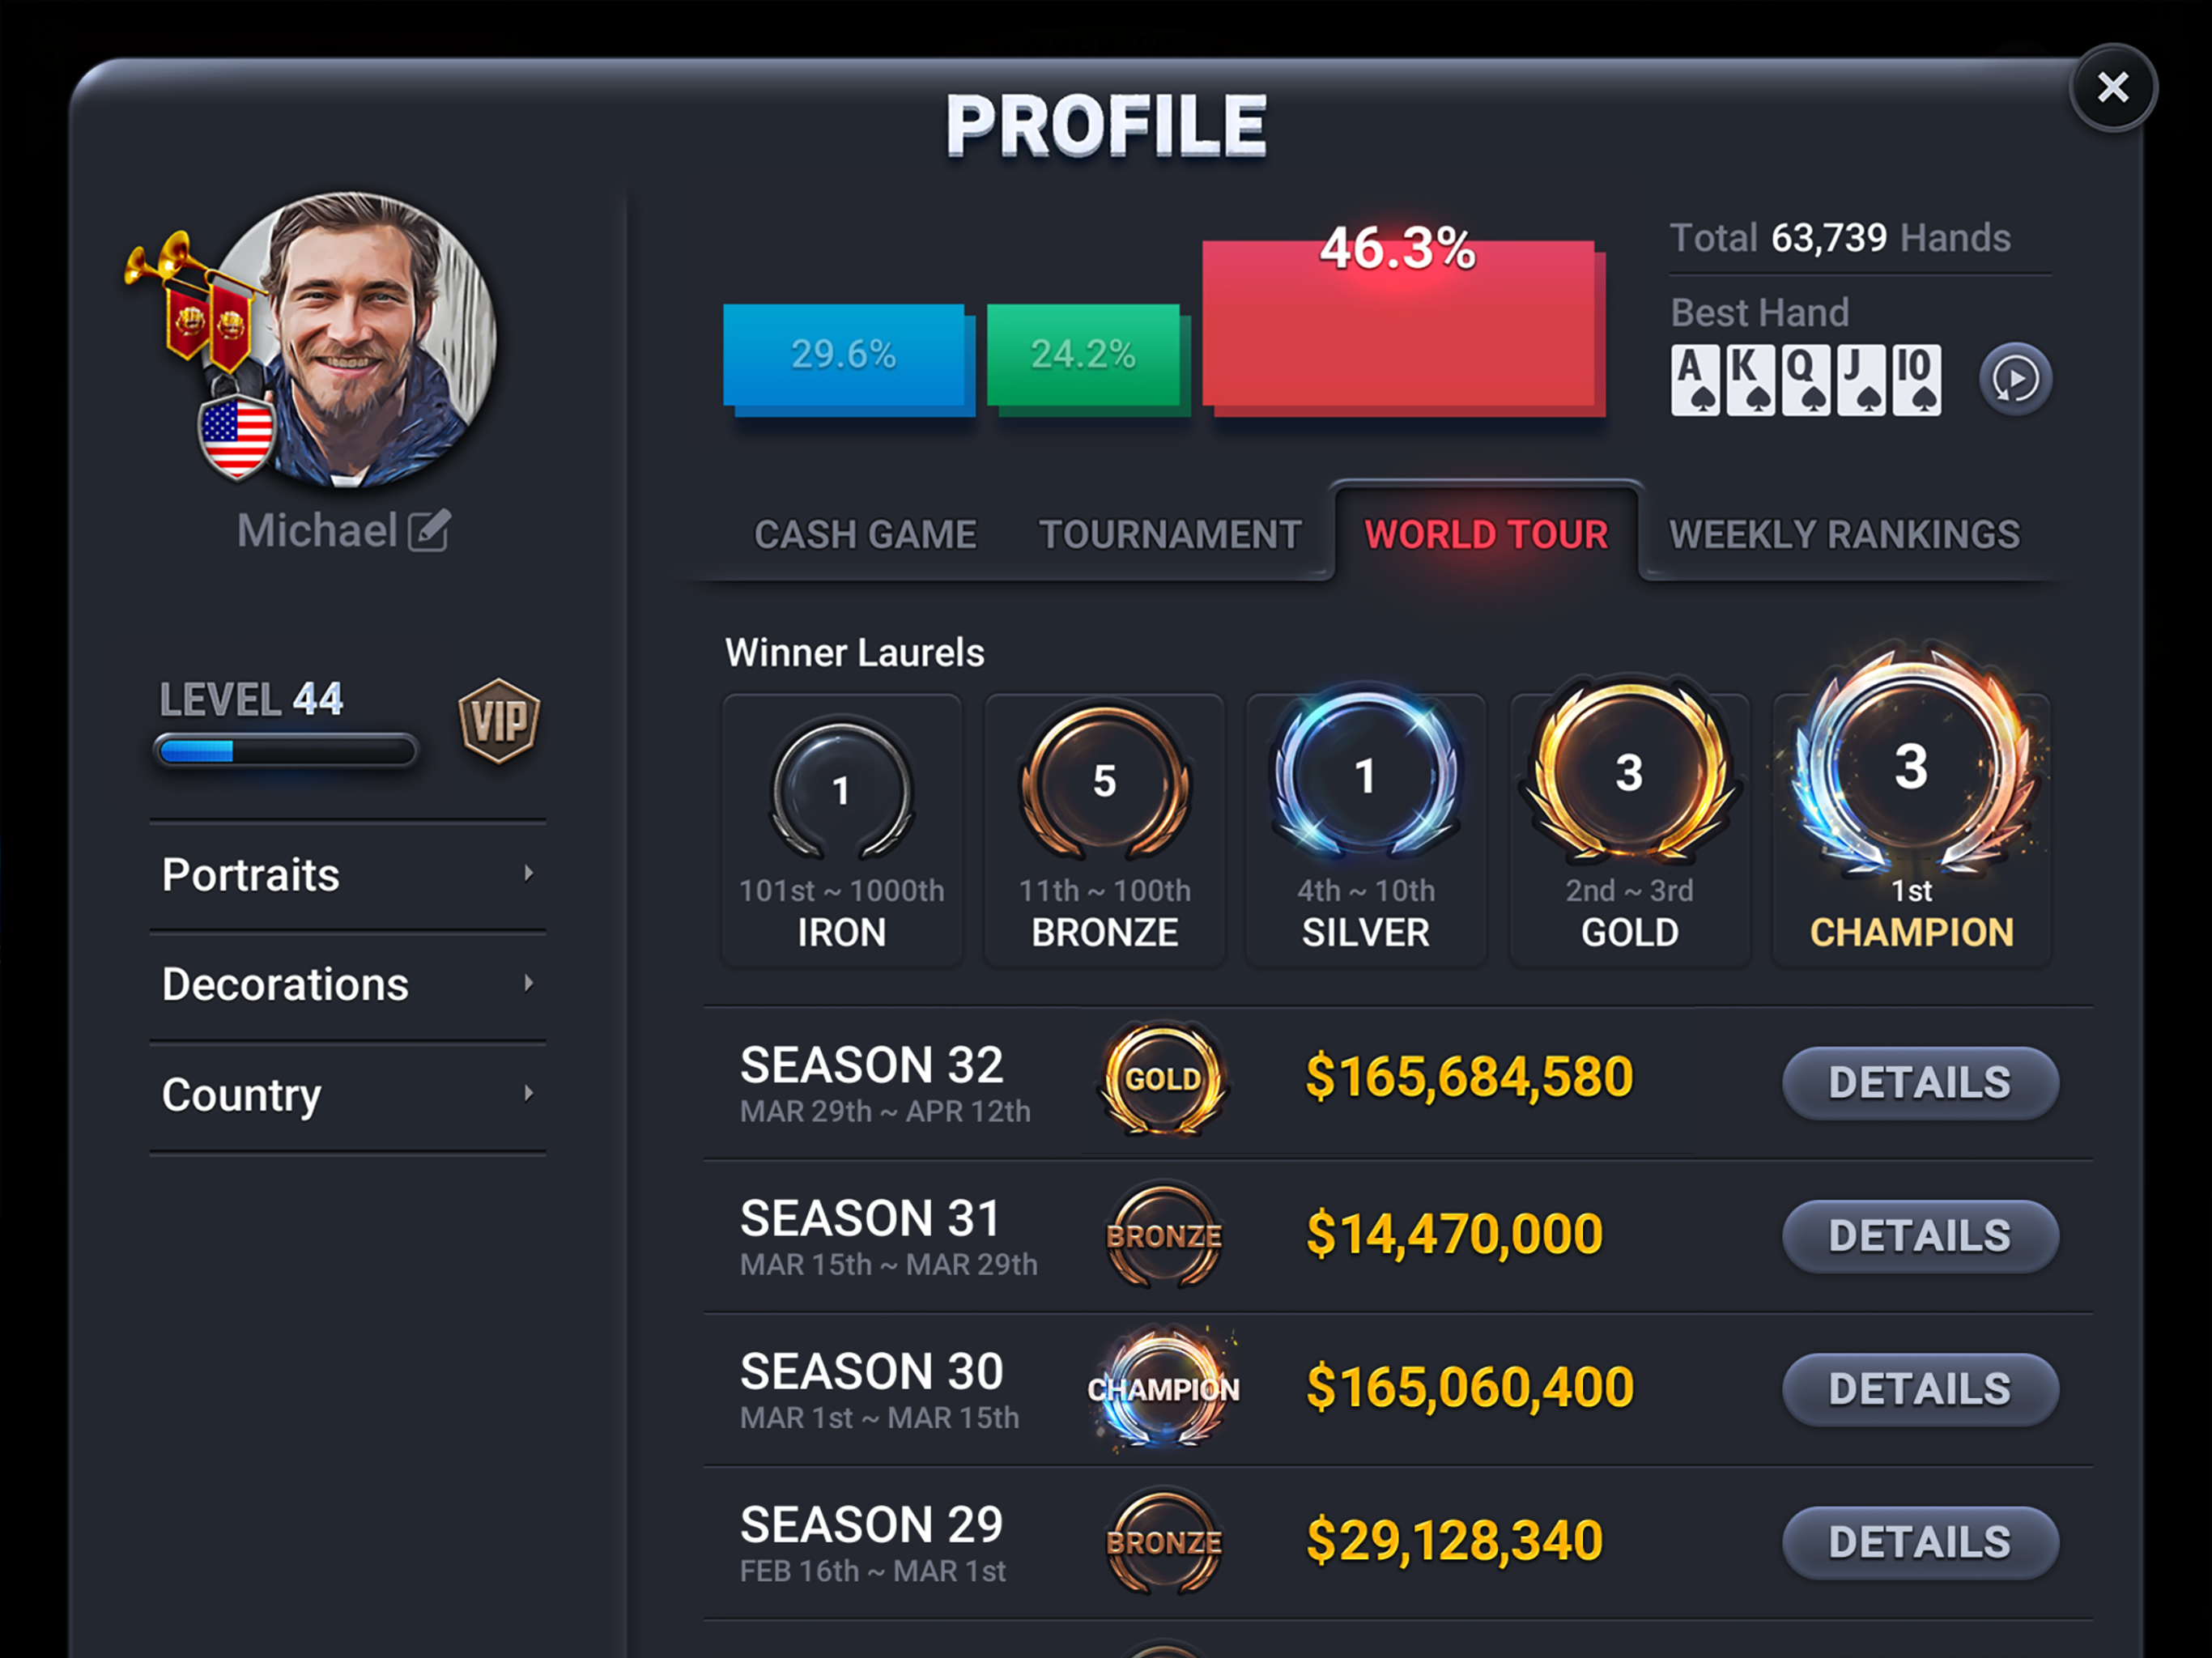View Details for Season 31
This screenshot has width=2212, height=1658.
(1920, 1236)
